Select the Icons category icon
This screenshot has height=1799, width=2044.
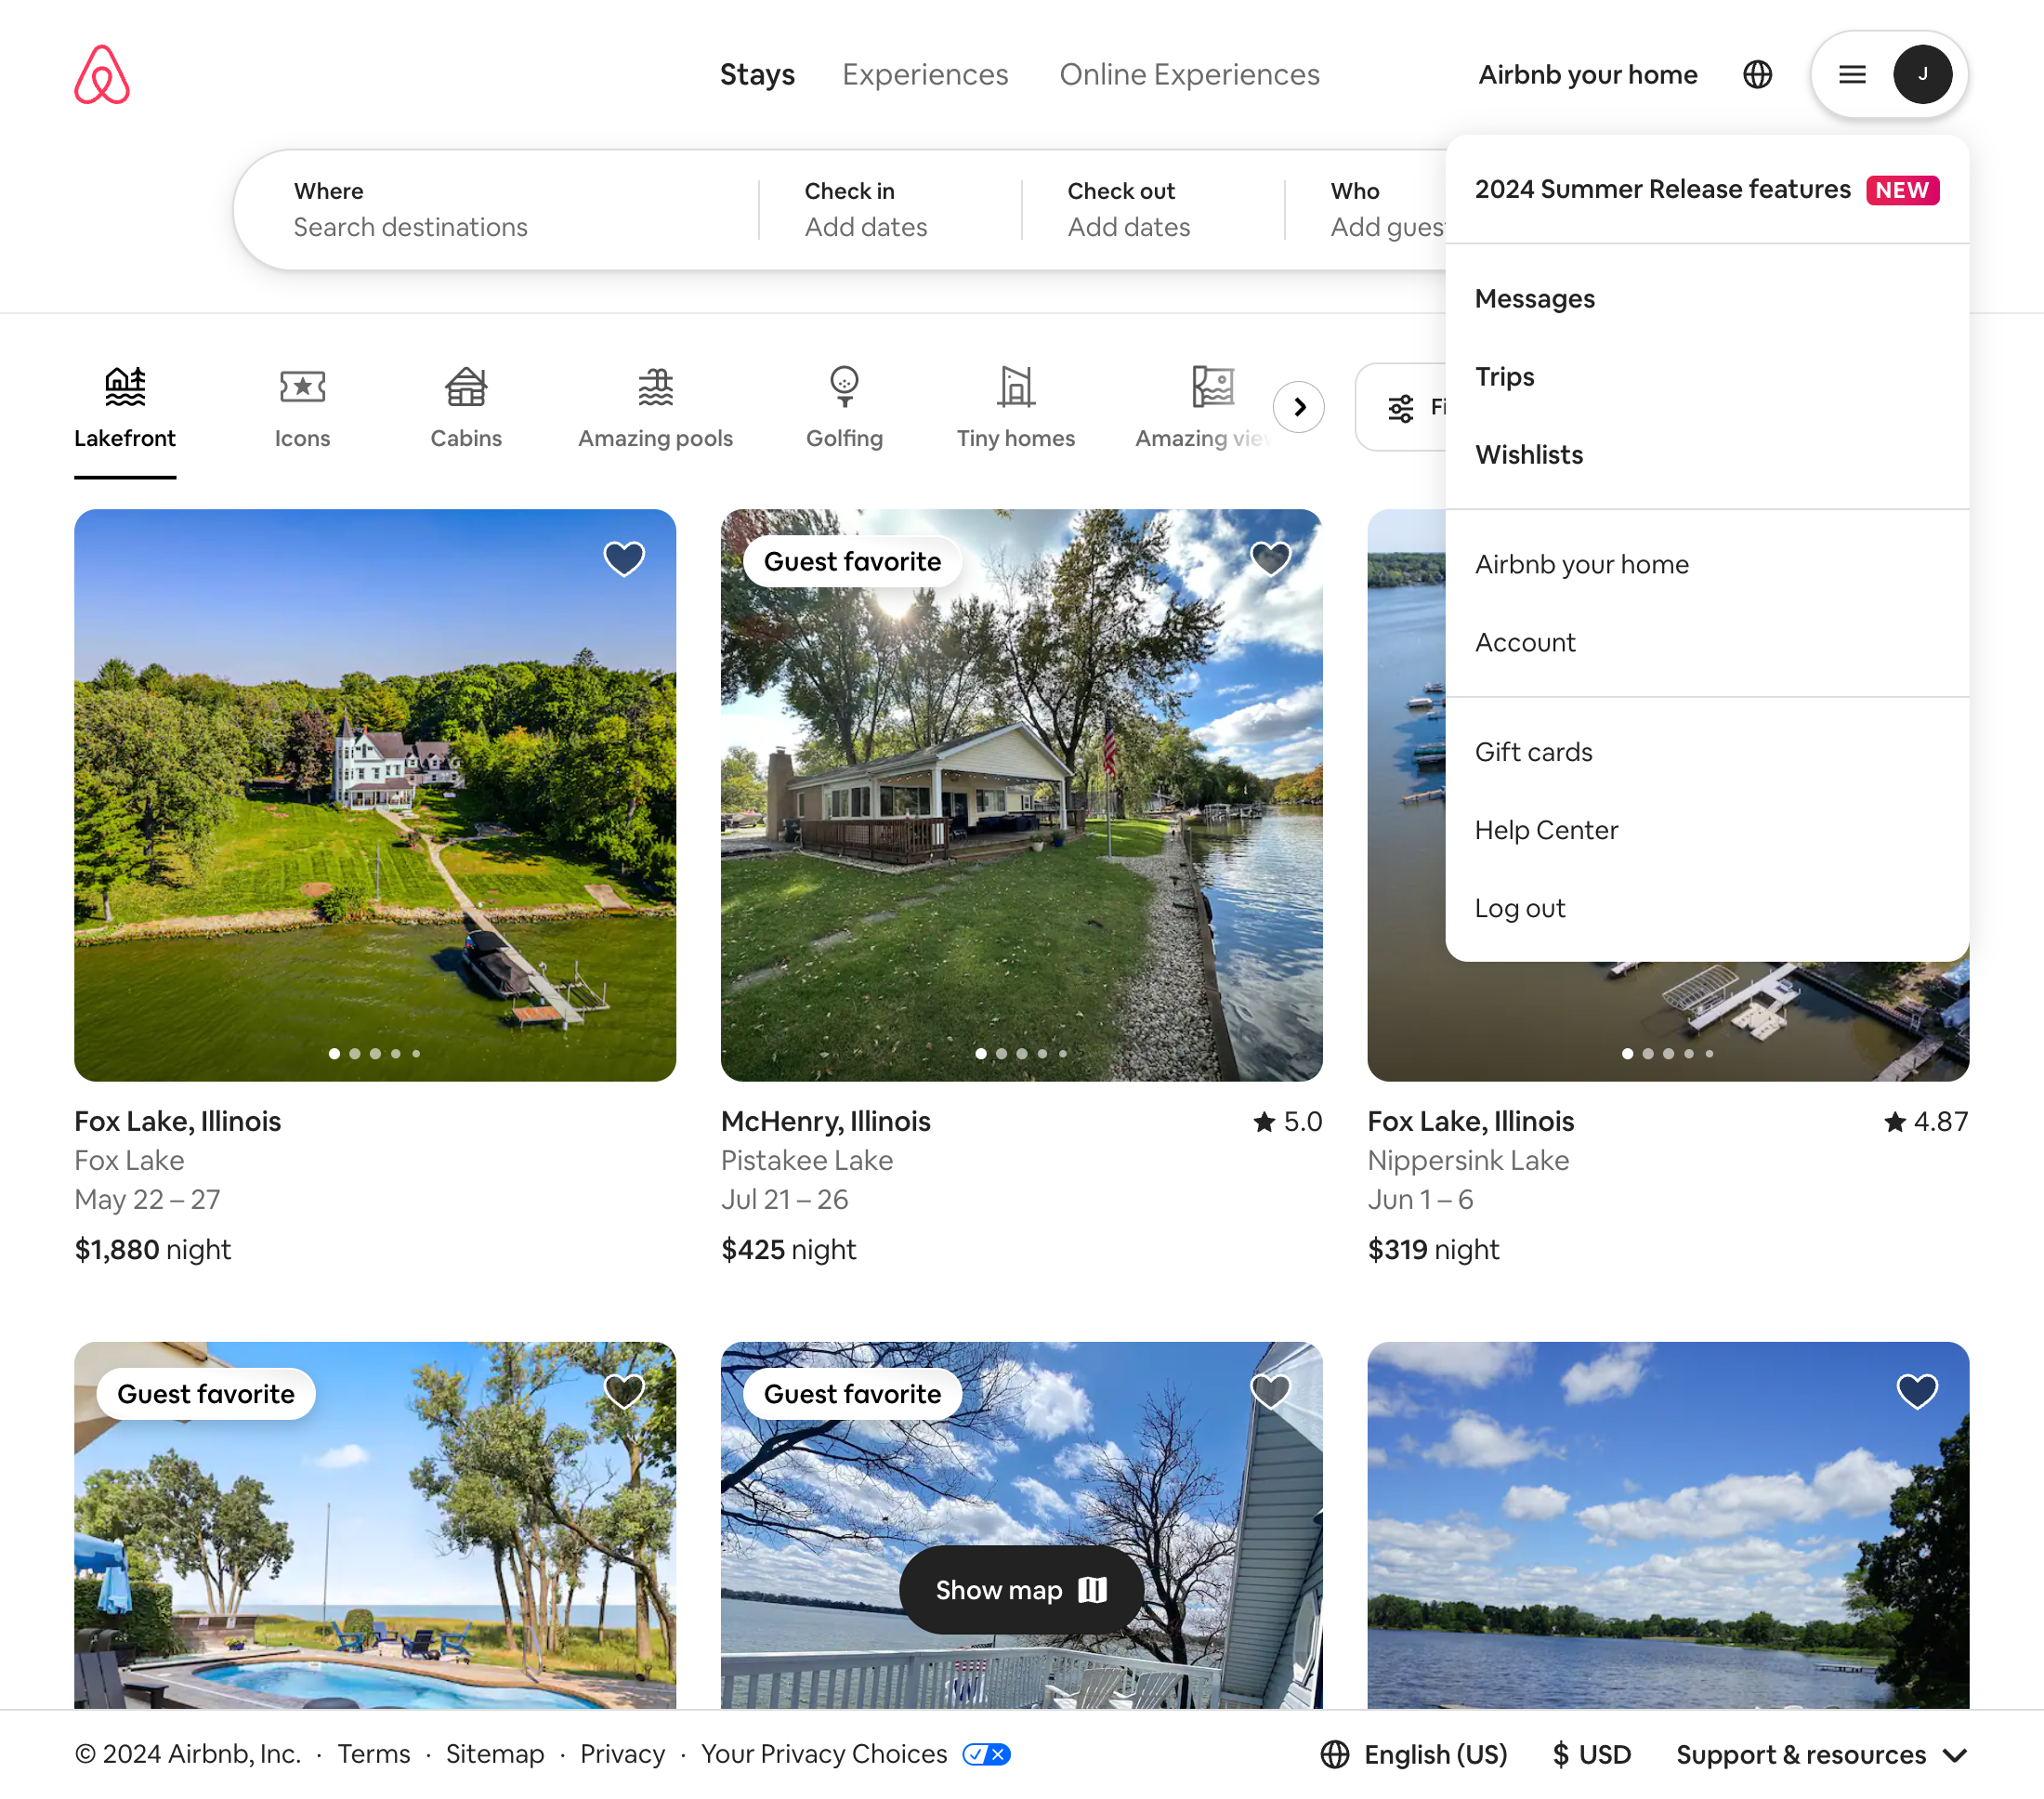point(302,387)
